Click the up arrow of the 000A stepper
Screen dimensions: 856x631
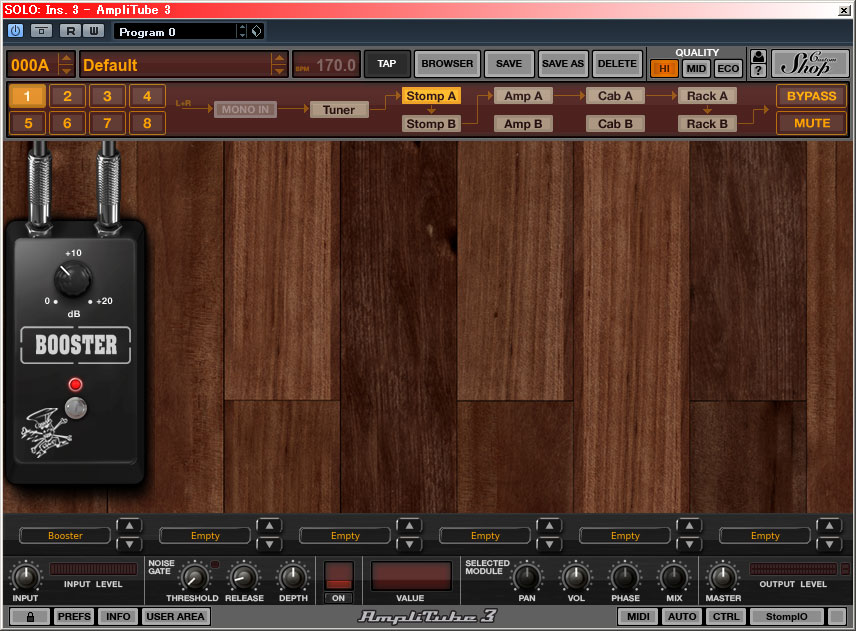click(x=66, y=58)
